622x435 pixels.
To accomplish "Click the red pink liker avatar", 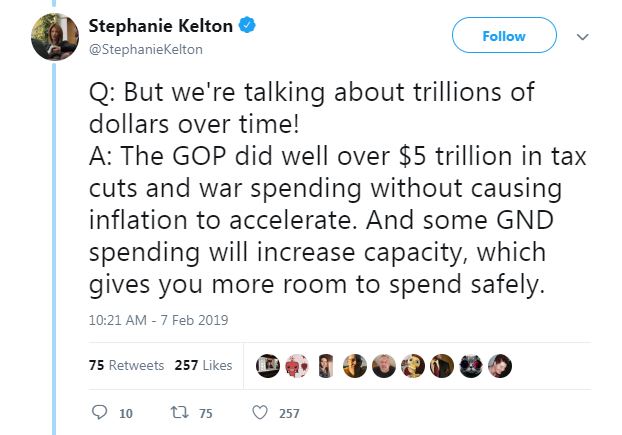I will coord(297,366).
